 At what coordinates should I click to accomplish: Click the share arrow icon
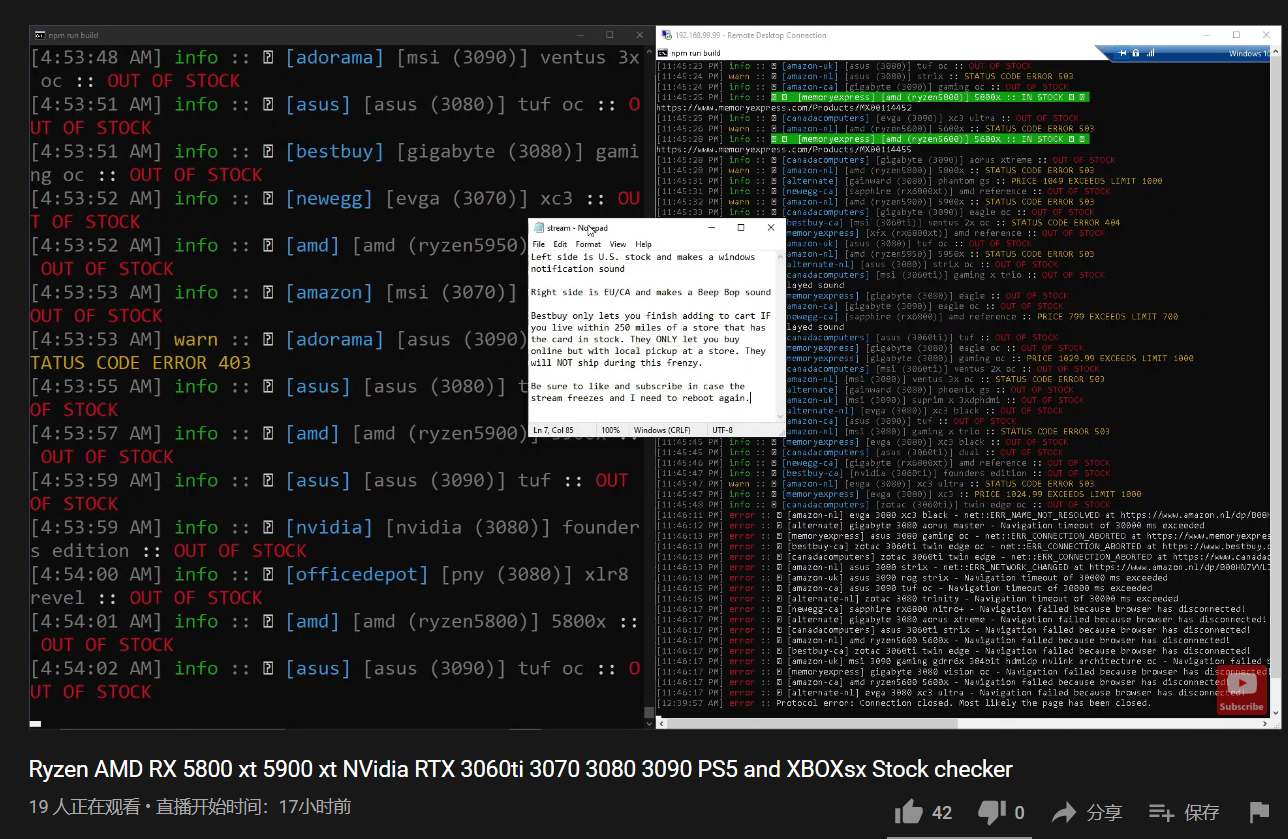click(x=1064, y=812)
